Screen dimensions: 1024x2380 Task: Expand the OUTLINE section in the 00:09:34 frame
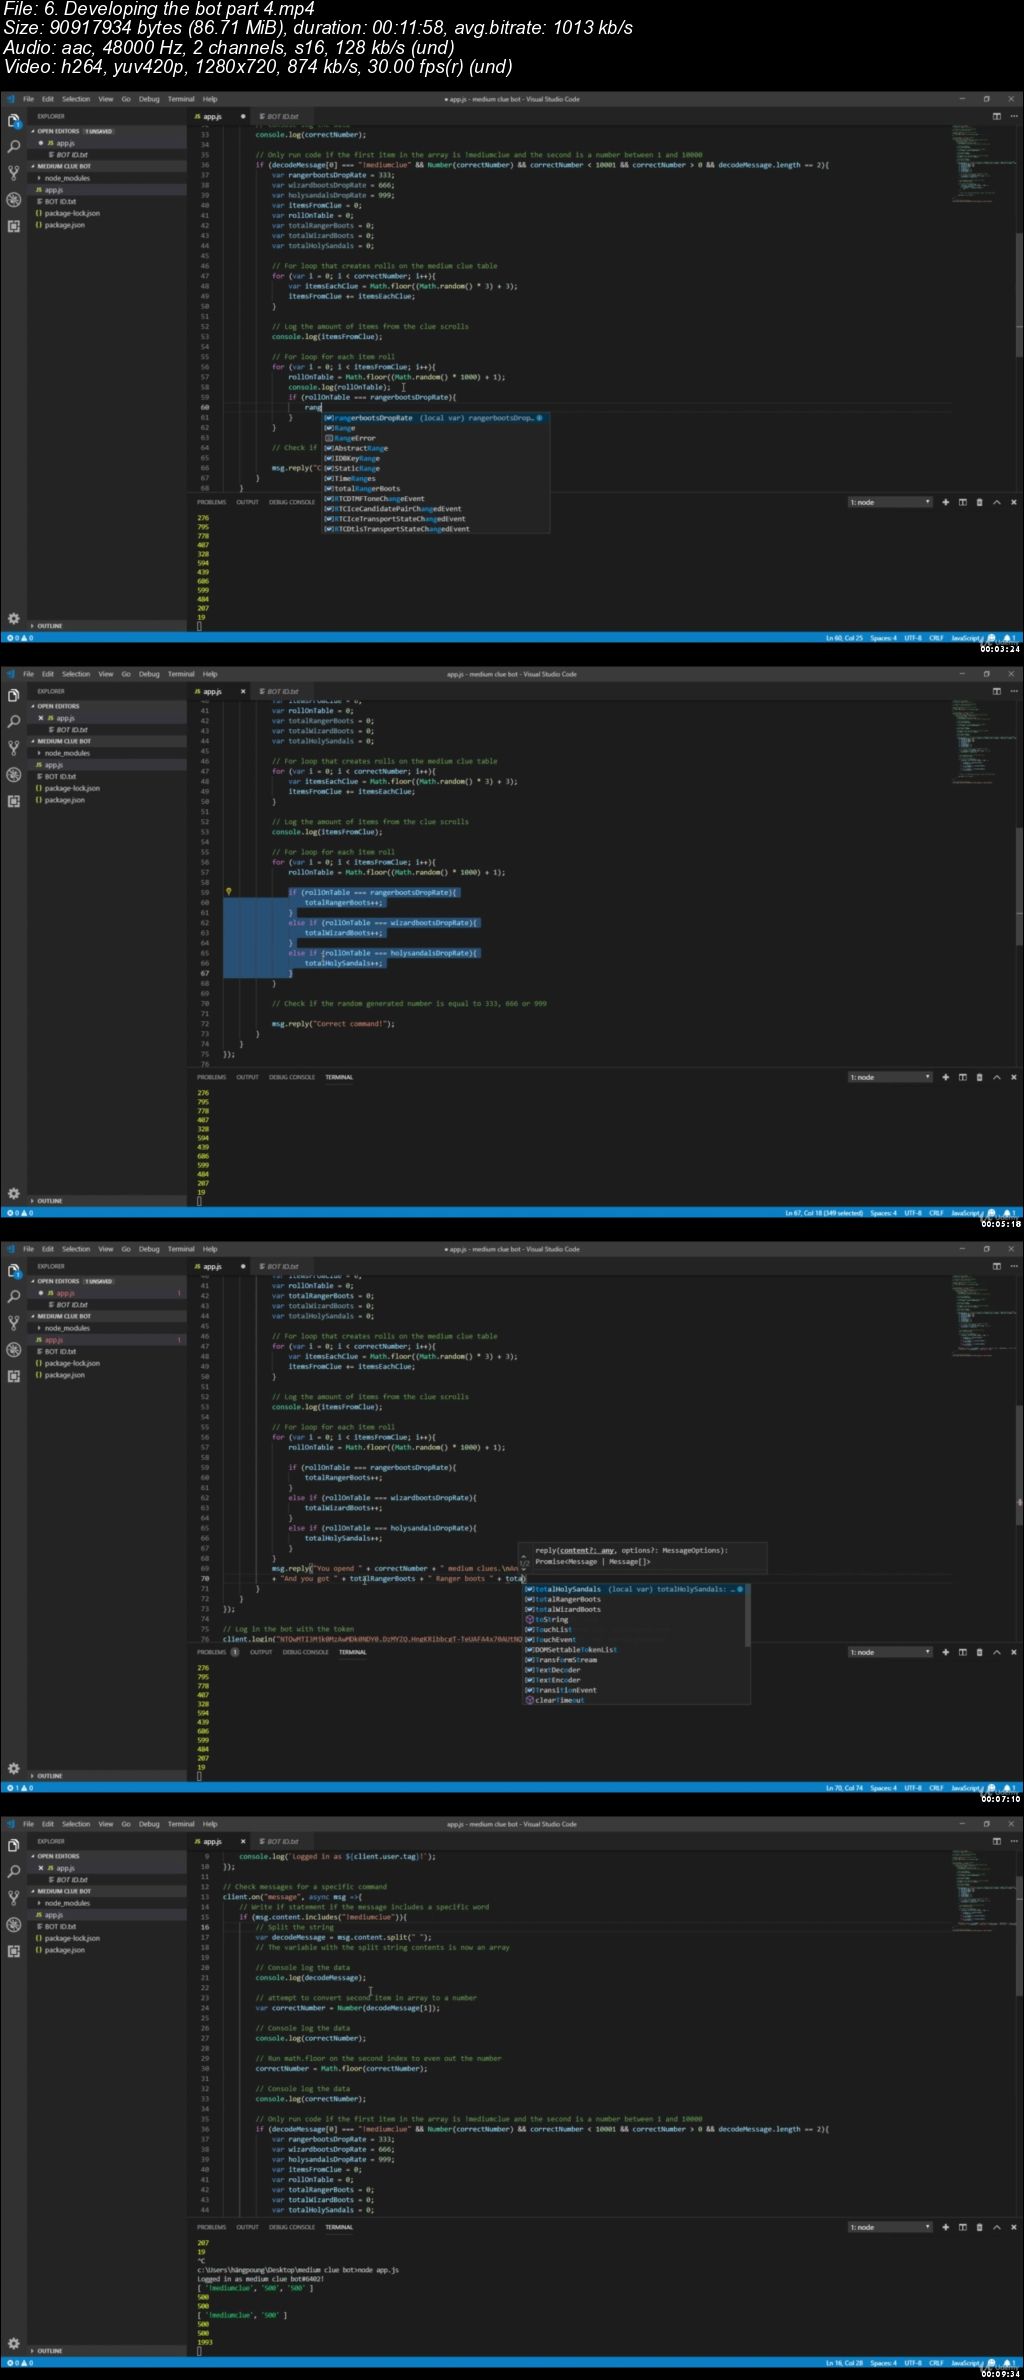106,2351
